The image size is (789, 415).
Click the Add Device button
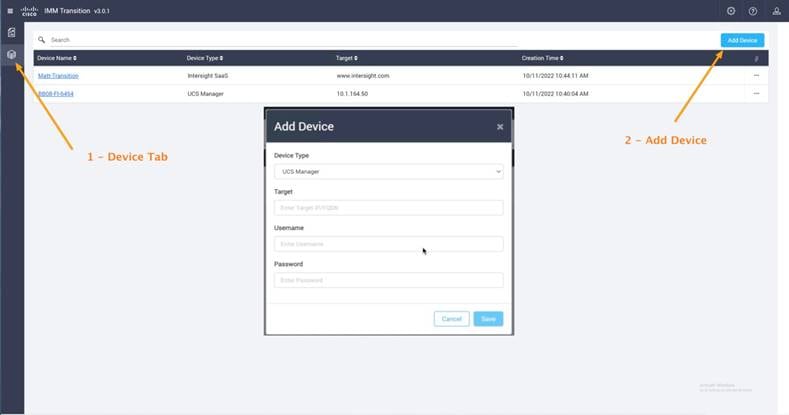click(742, 40)
